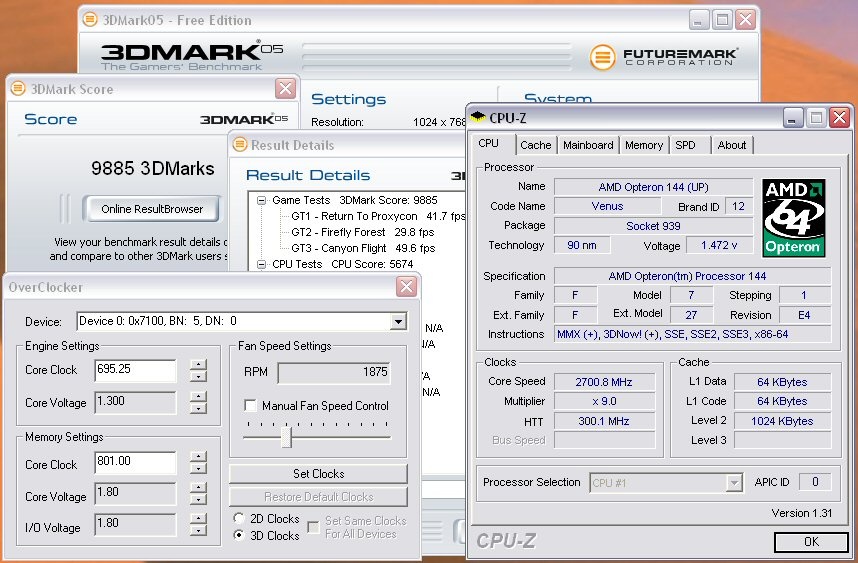Open the Processor Selection dropdown
This screenshot has height=563, width=858.
tap(734, 483)
